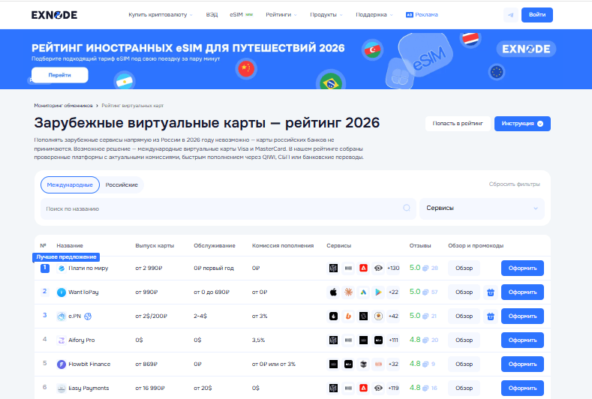This screenshot has width=592, height=399.
Task: Click the small icon left of Войти
Action: click(x=511, y=15)
